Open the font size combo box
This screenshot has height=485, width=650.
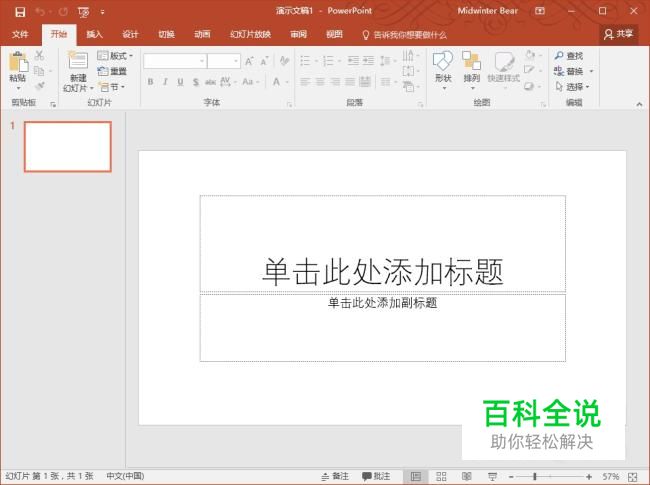[x=224, y=61]
